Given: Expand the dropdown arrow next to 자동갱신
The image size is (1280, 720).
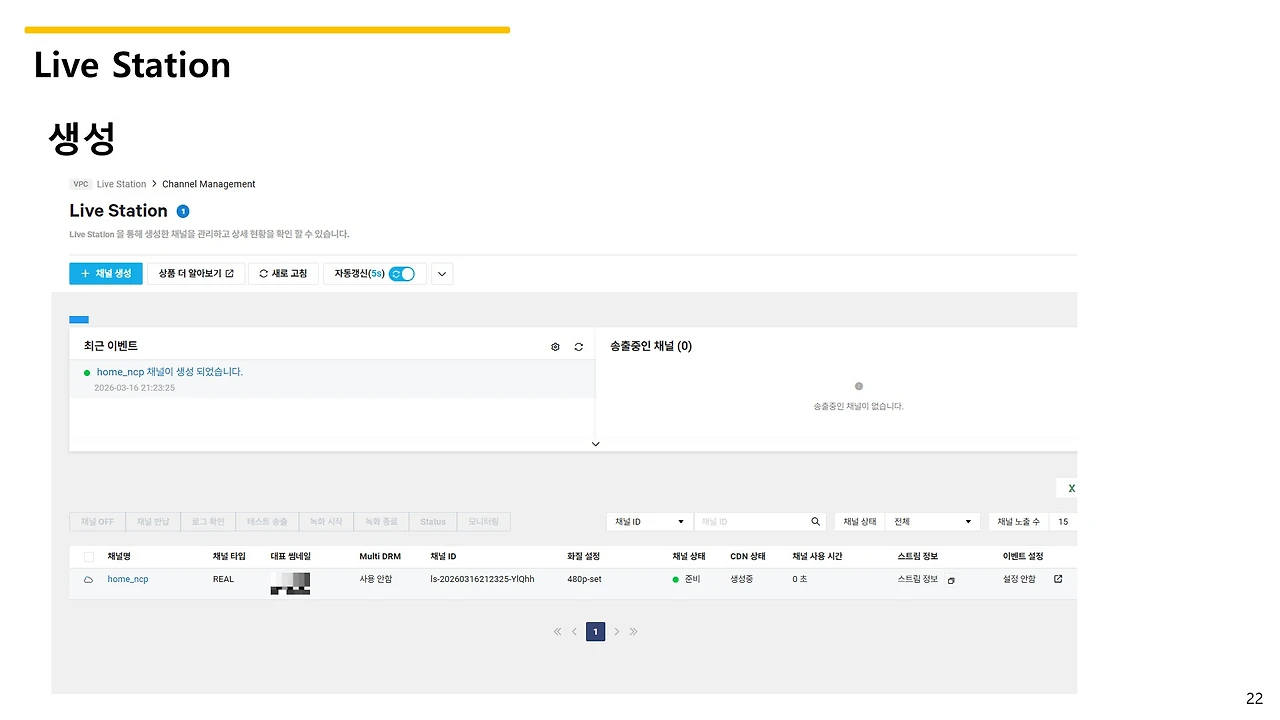Looking at the screenshot, I should (x=442, y=274).
